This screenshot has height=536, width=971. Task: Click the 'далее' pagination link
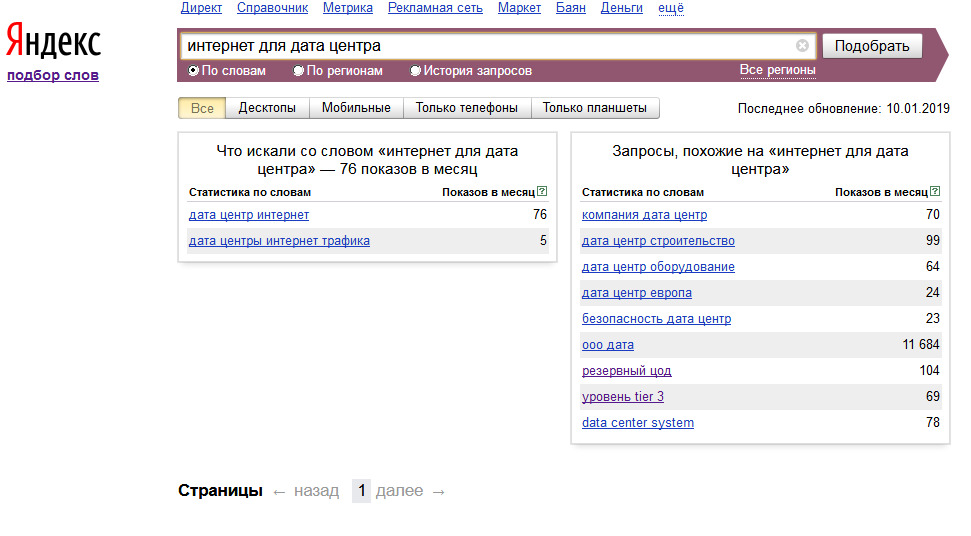(399, 491)
